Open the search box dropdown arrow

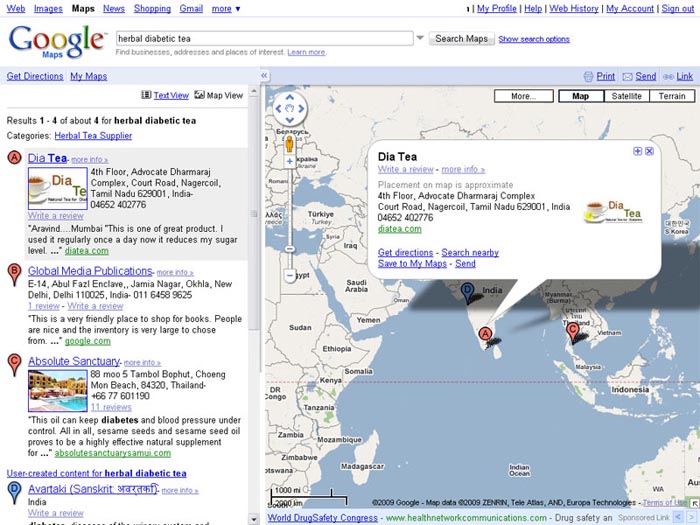pos(420,38)
